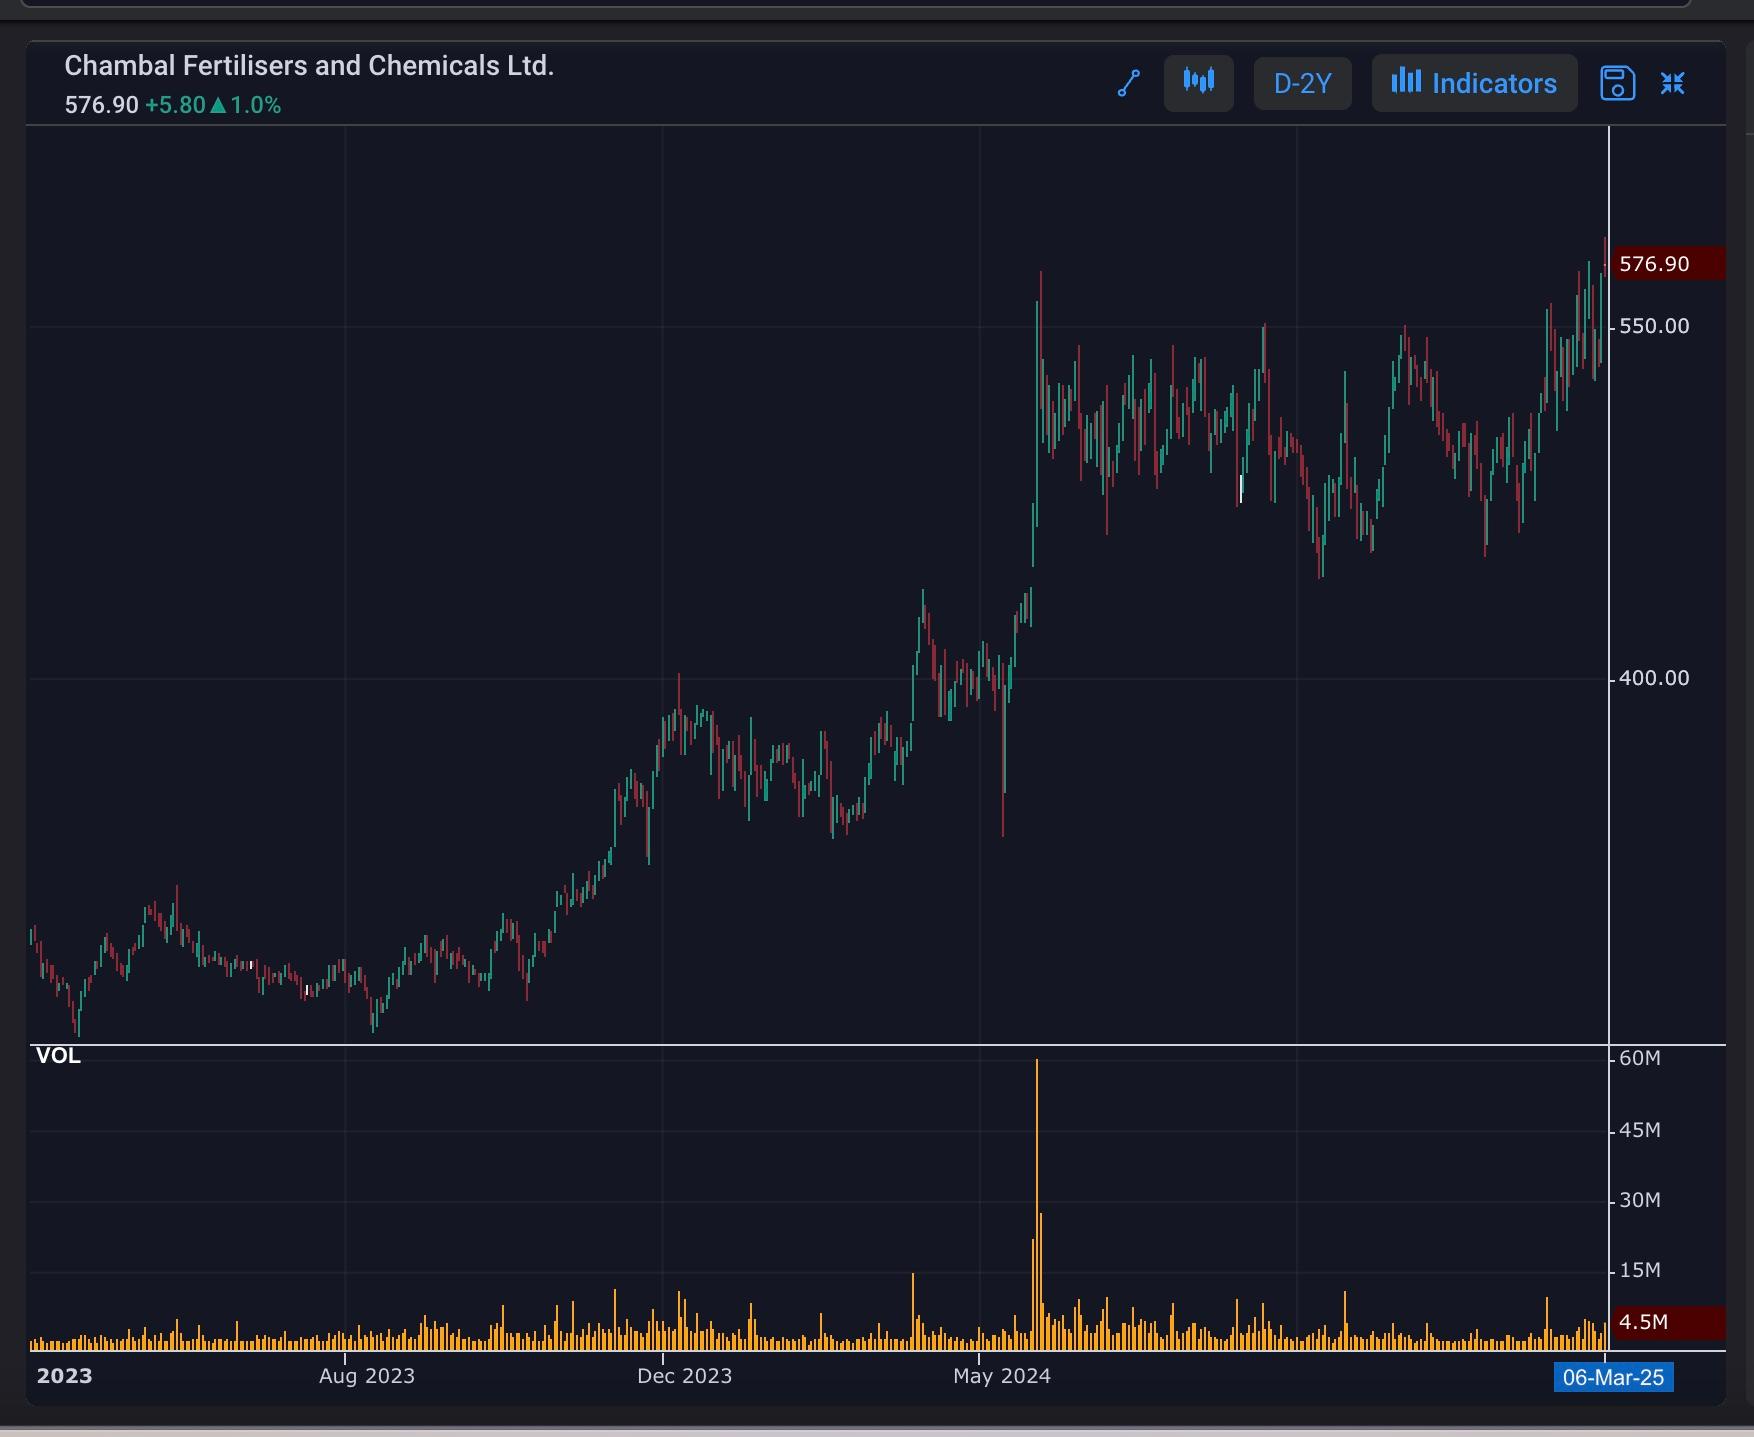Click the 2023 time axis label
Screen dimensions: 1754x1437
pyautogui.click(x=64, y=1376)
